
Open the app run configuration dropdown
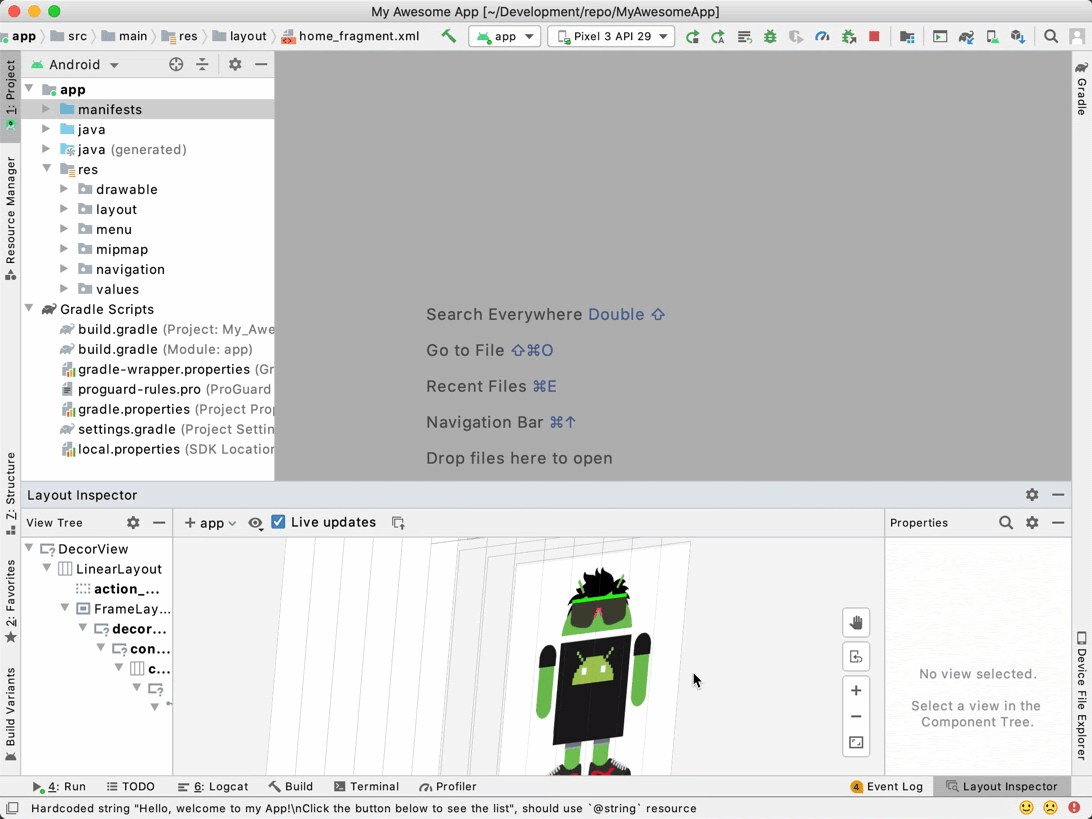coord(506,36)
